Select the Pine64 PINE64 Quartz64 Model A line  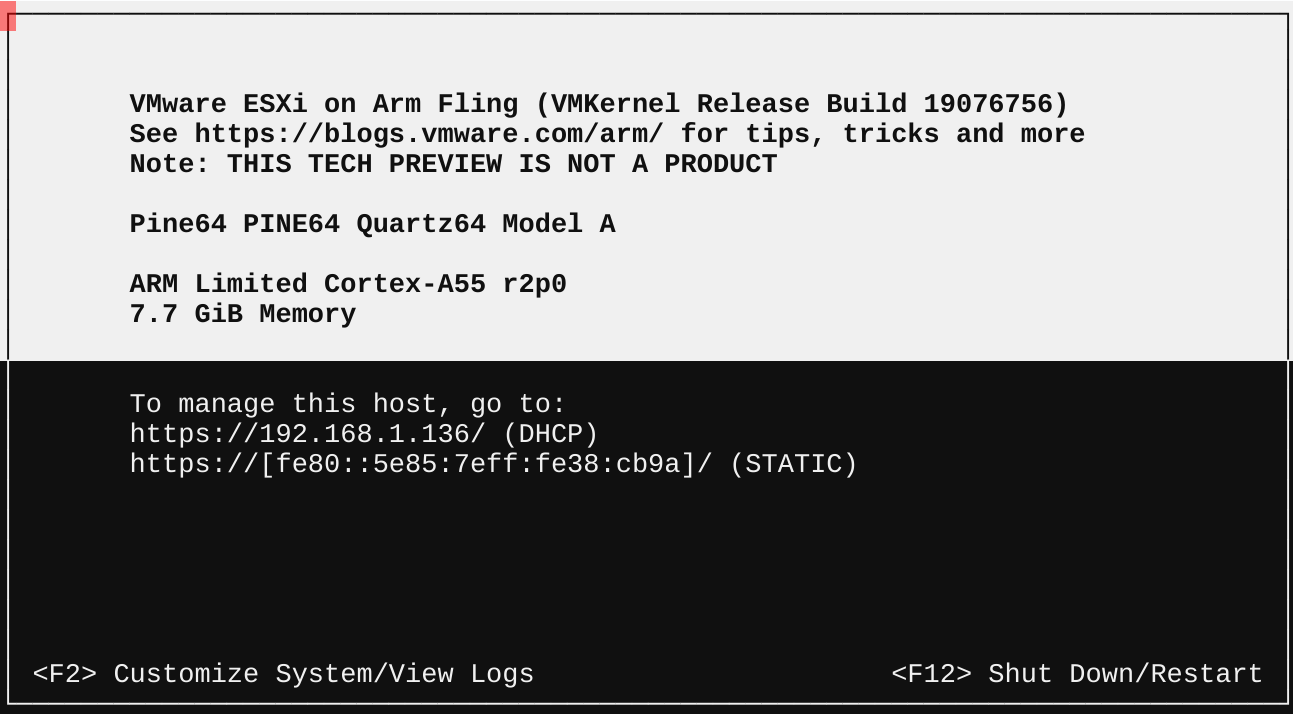coord(372,224)
